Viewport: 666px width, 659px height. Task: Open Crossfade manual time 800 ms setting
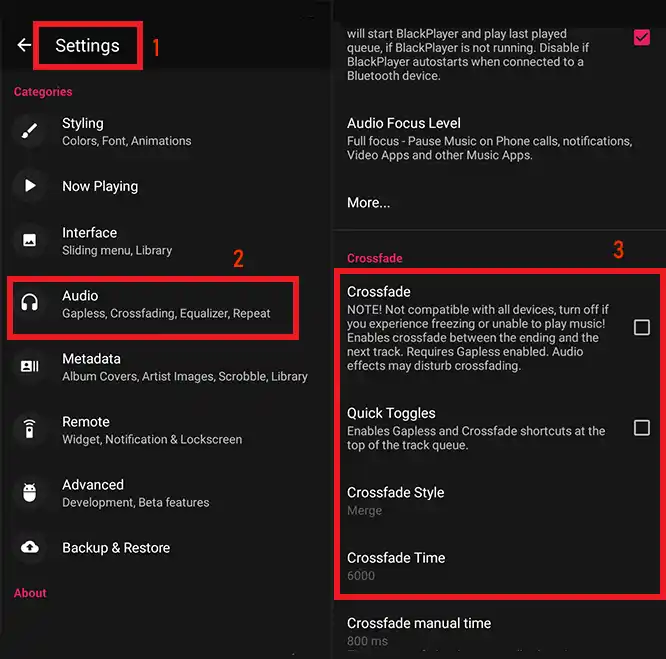click(499, 631)
